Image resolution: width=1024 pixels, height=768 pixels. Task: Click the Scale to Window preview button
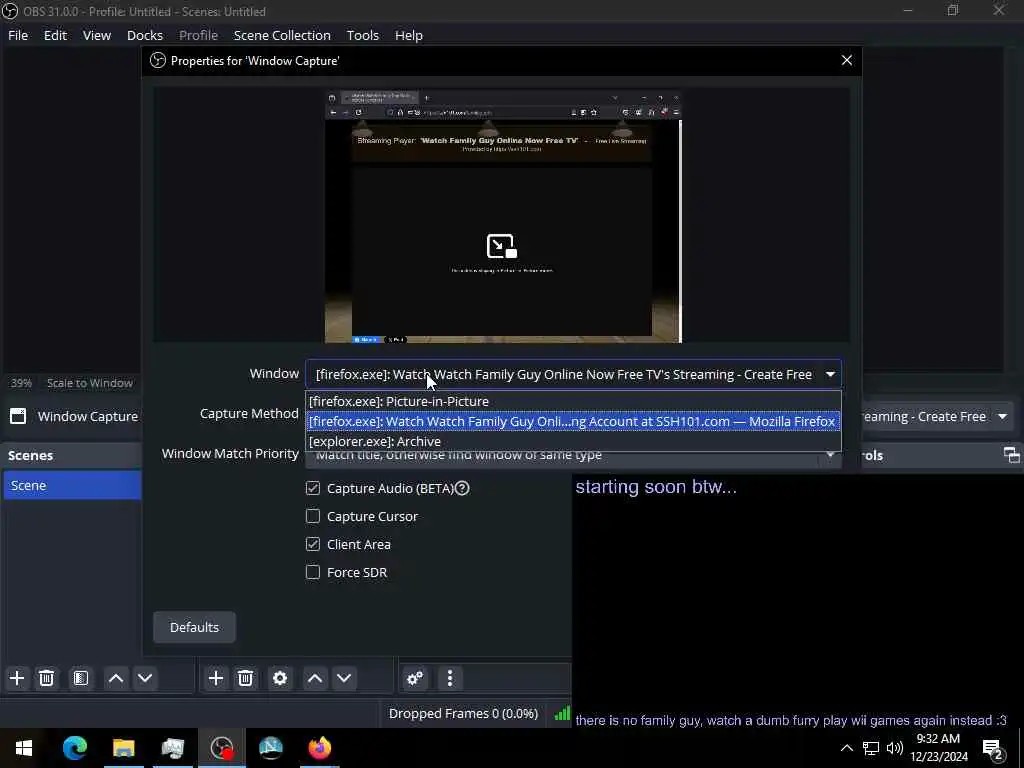click(89, 383)
